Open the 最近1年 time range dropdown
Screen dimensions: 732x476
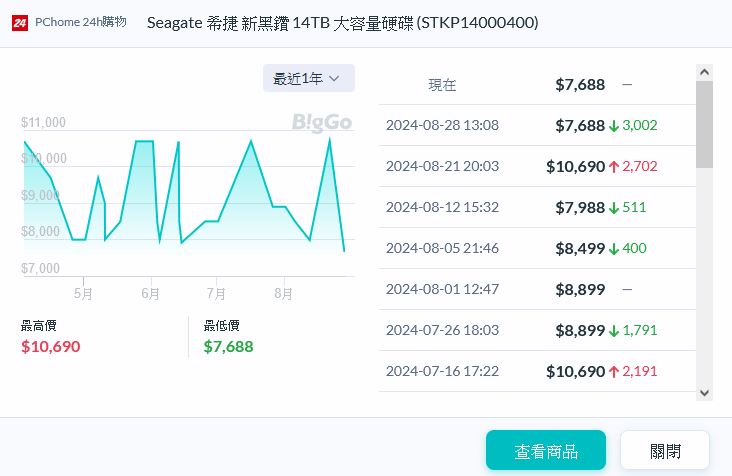click(x=308, y=78)
